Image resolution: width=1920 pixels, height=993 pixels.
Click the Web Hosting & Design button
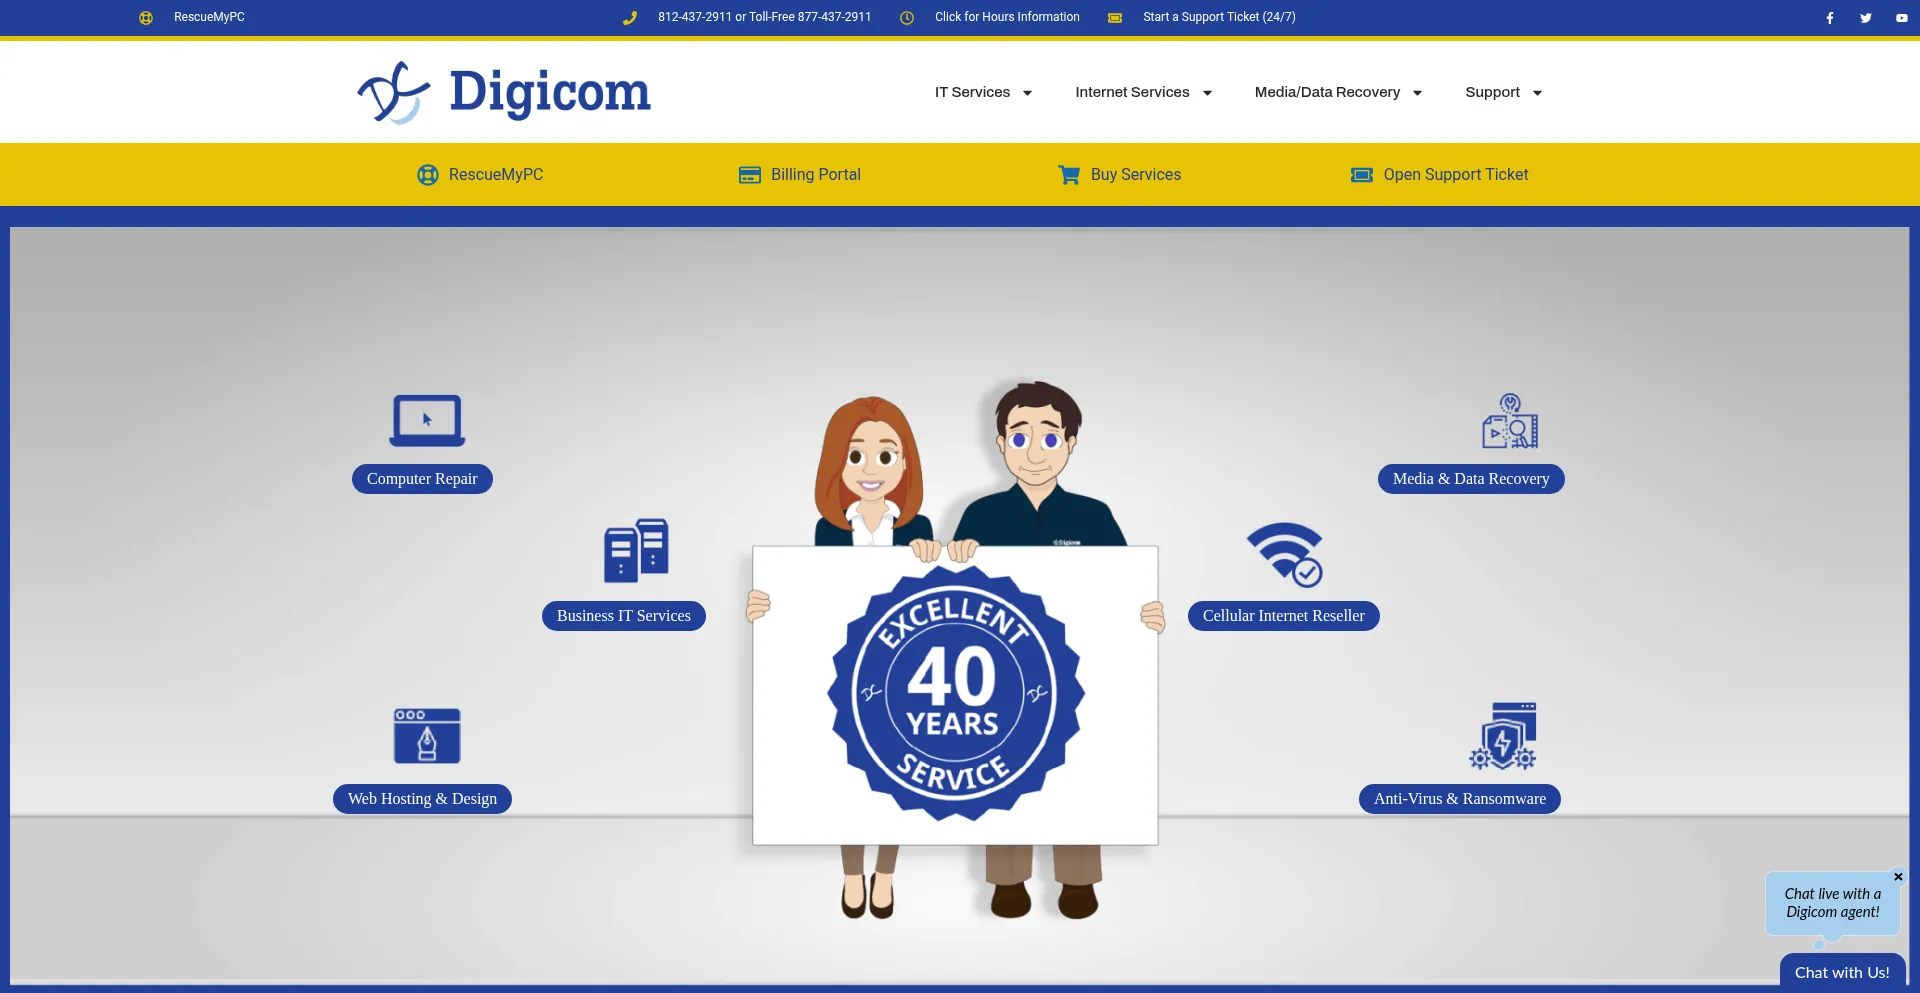(422, 799)
